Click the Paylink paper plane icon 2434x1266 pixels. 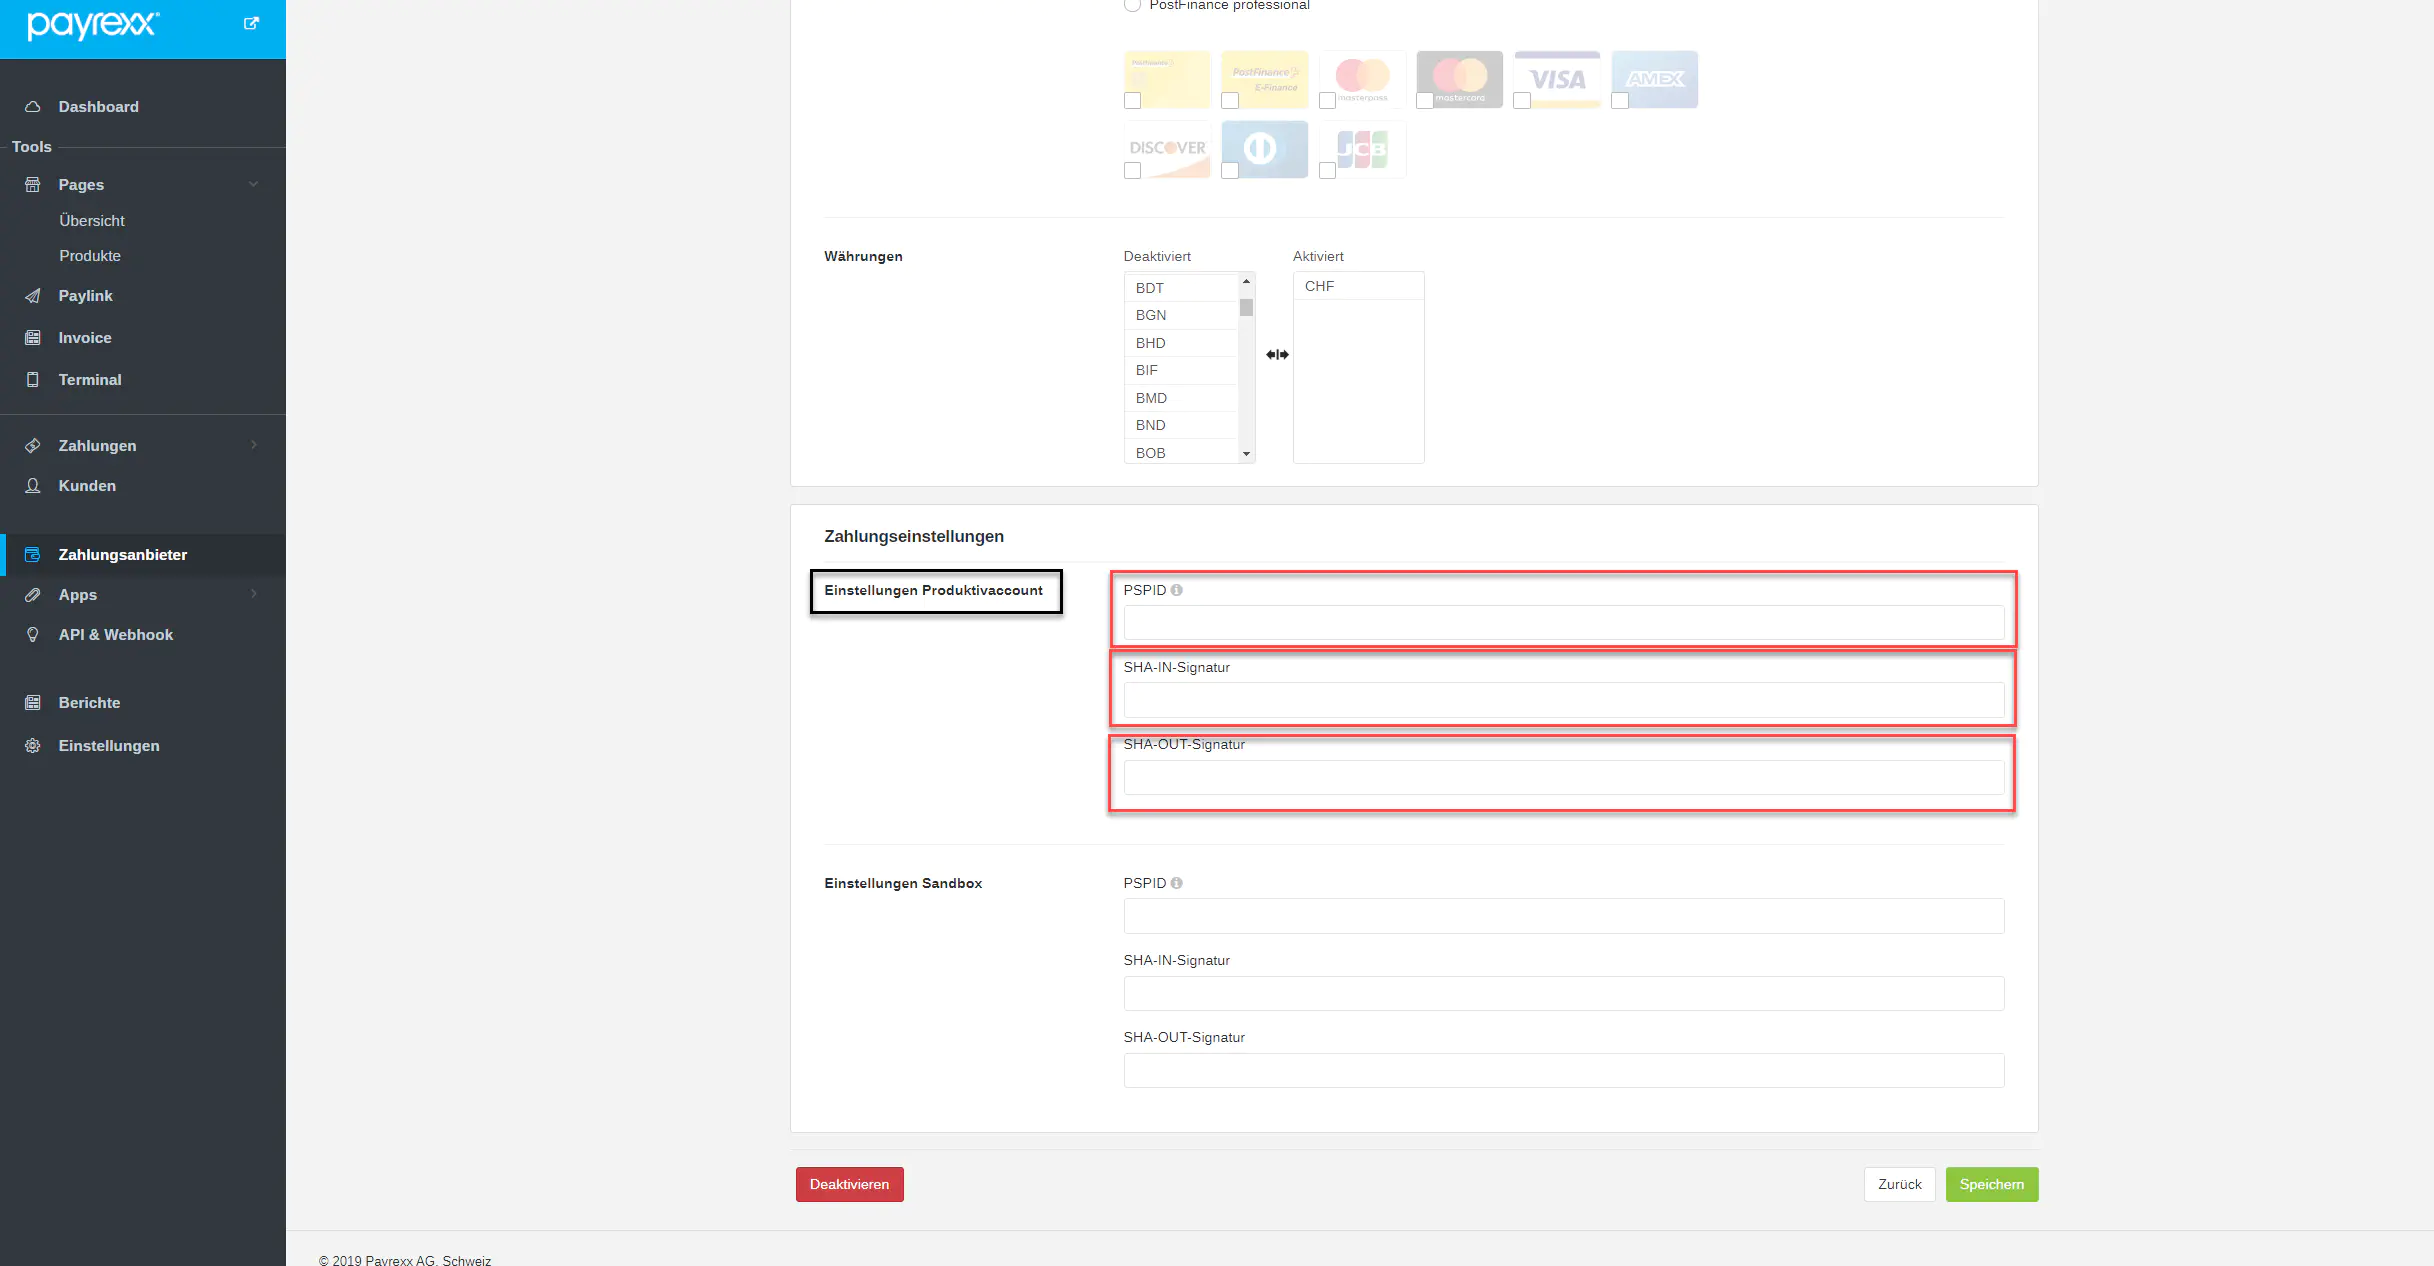point(33,296)
